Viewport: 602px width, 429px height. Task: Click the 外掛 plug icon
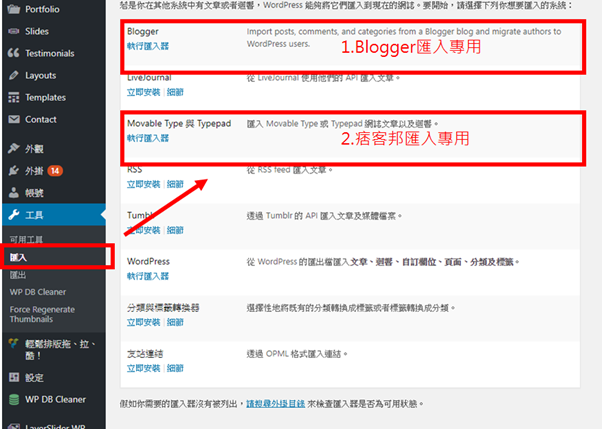pos(14,171)
